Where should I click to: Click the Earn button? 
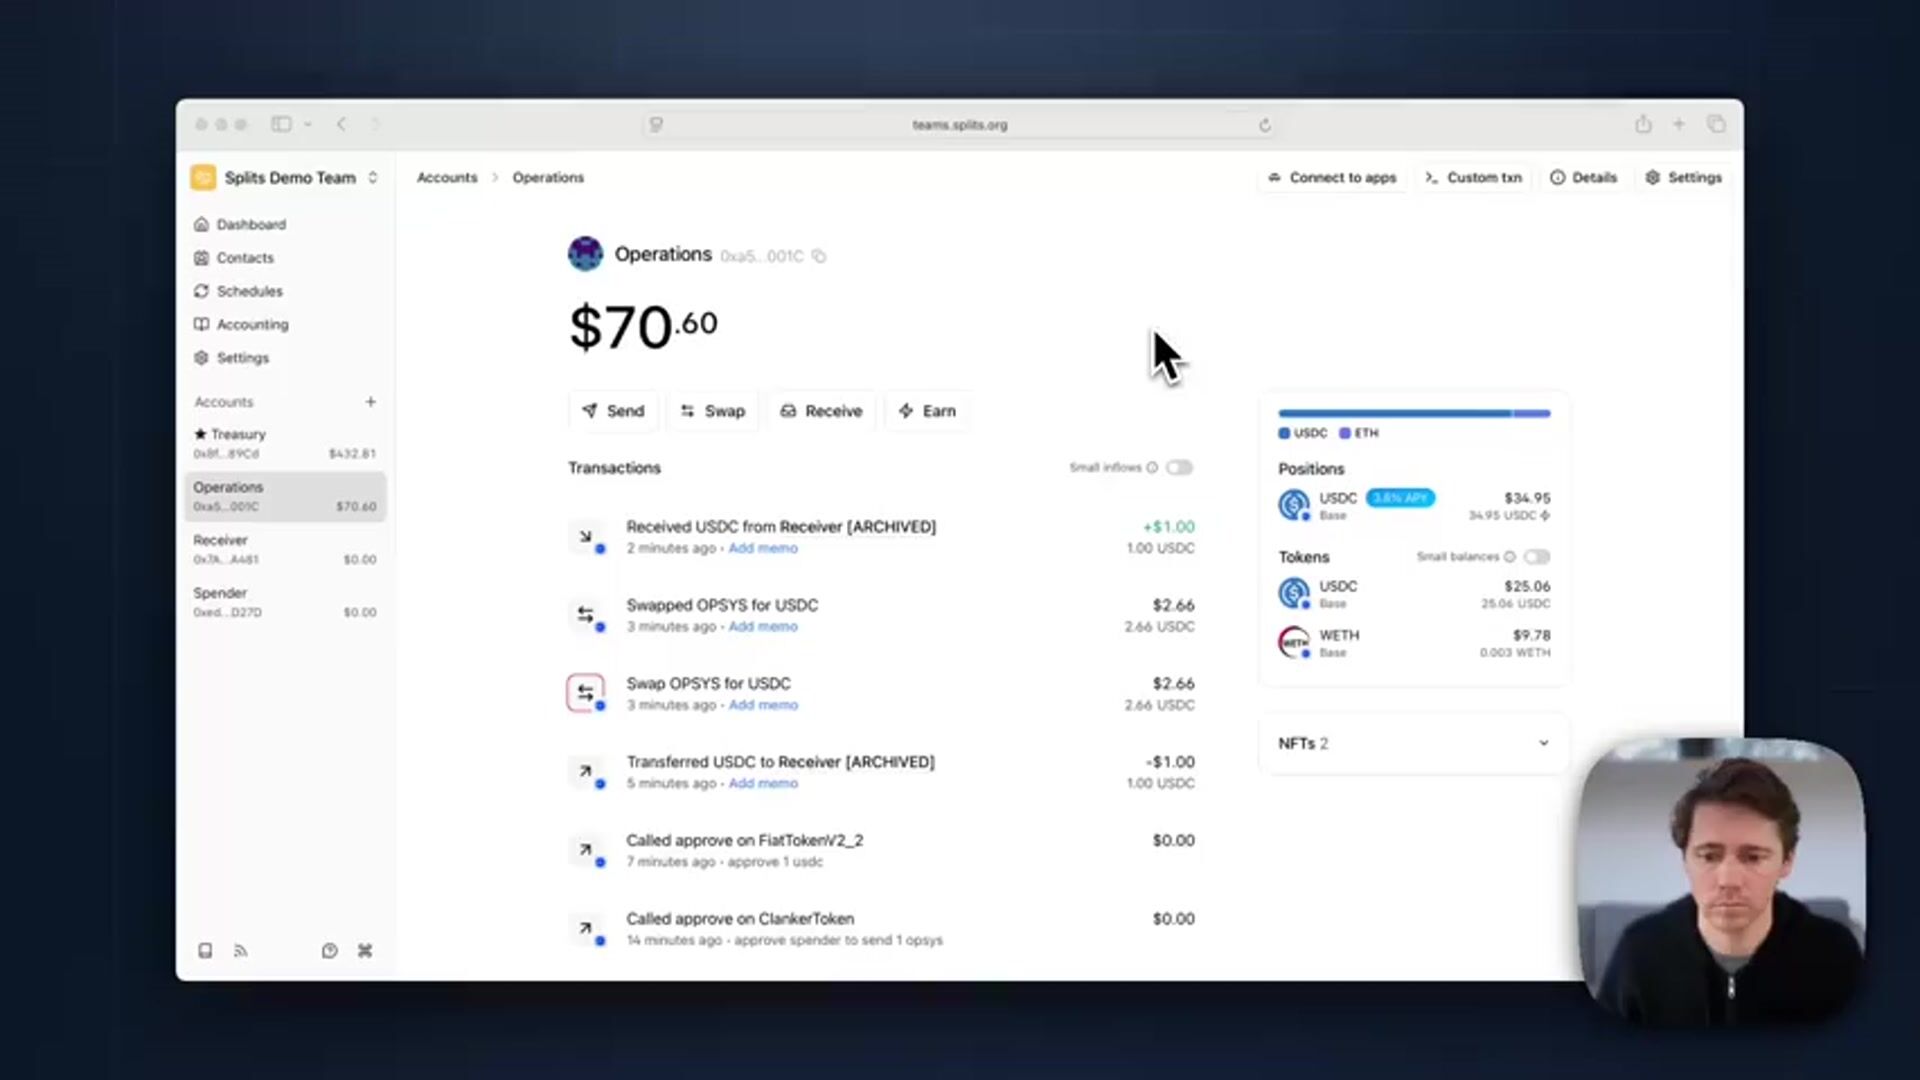pyautogui.click(x=927, y=411)
